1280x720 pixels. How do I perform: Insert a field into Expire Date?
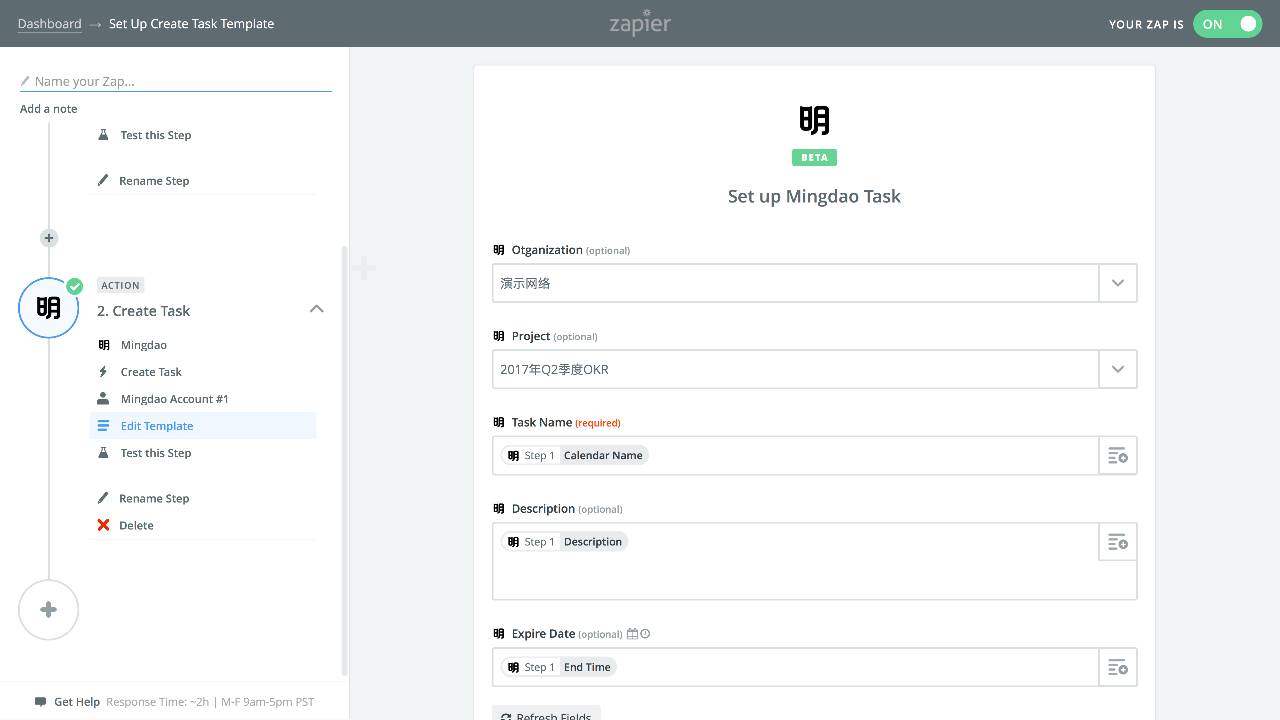[1118, 667]
